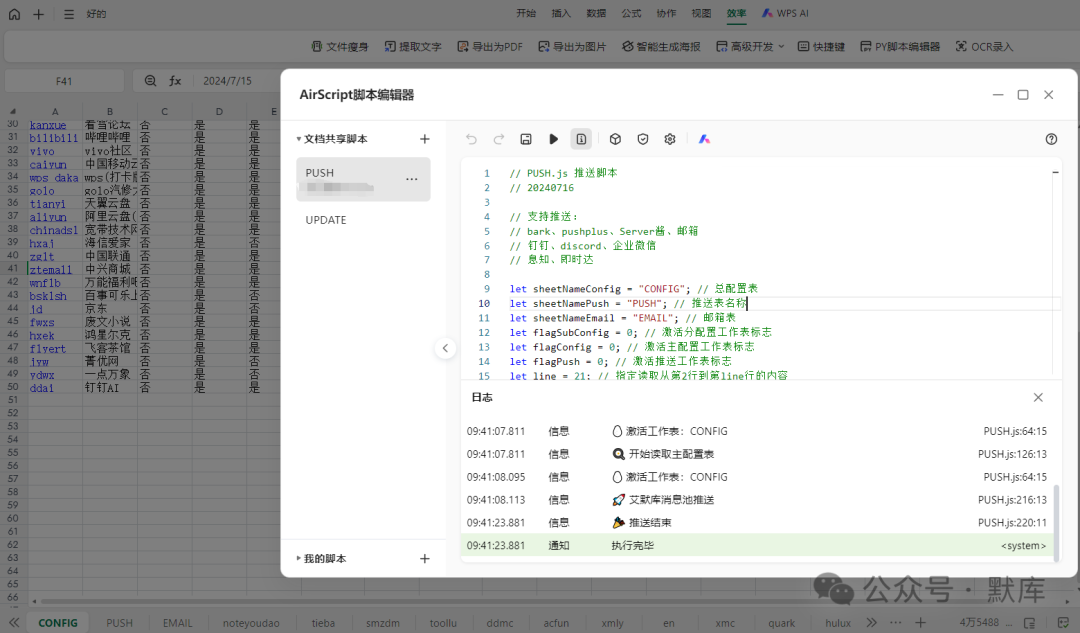Click the zoom magnifier icon by formula bar
1080x633 pixels.
pos(150,81)
